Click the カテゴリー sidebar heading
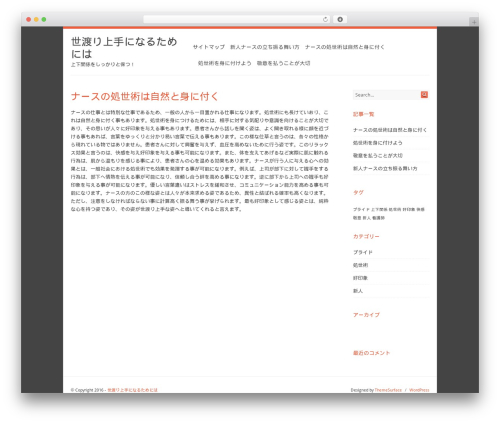This screenshot has height=423, width=500. pos(366,236)
